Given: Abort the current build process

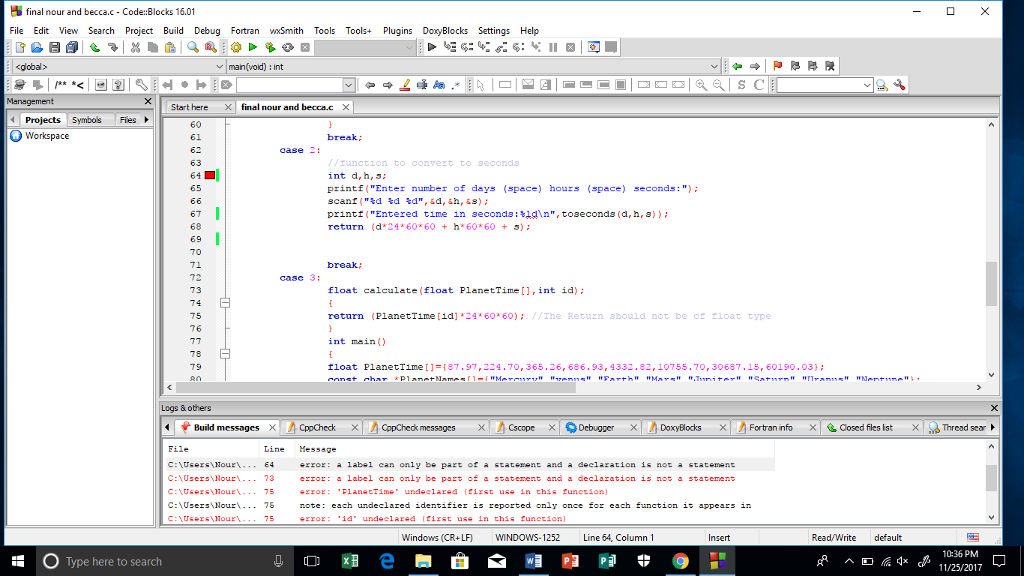Looking at the screenshot, I should [x=304, y=46].
